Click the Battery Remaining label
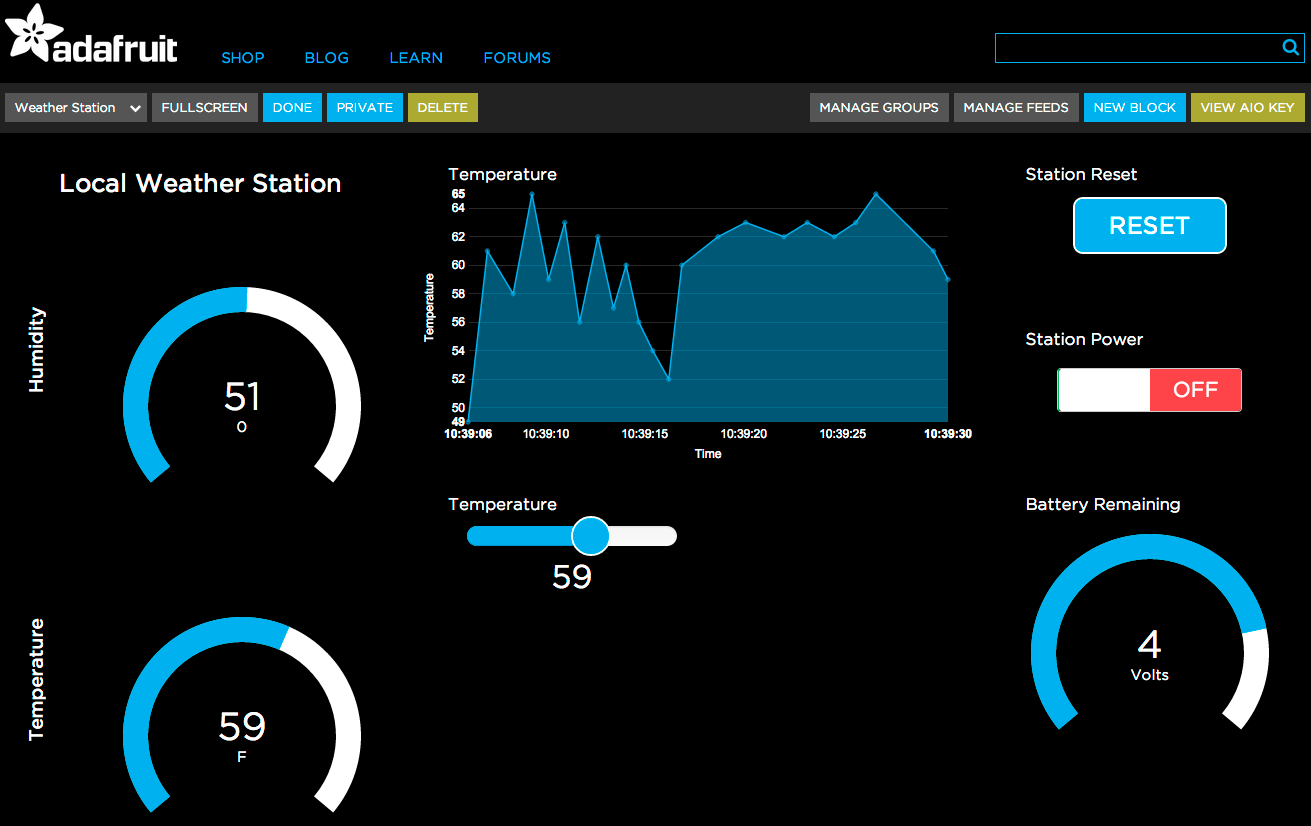This screenshot has height=826, width=1311. tap(1103, 504)
